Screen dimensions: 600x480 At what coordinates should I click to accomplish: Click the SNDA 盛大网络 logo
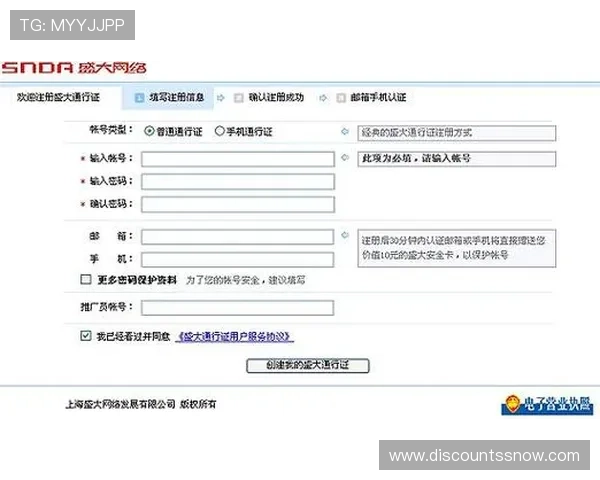74,68
